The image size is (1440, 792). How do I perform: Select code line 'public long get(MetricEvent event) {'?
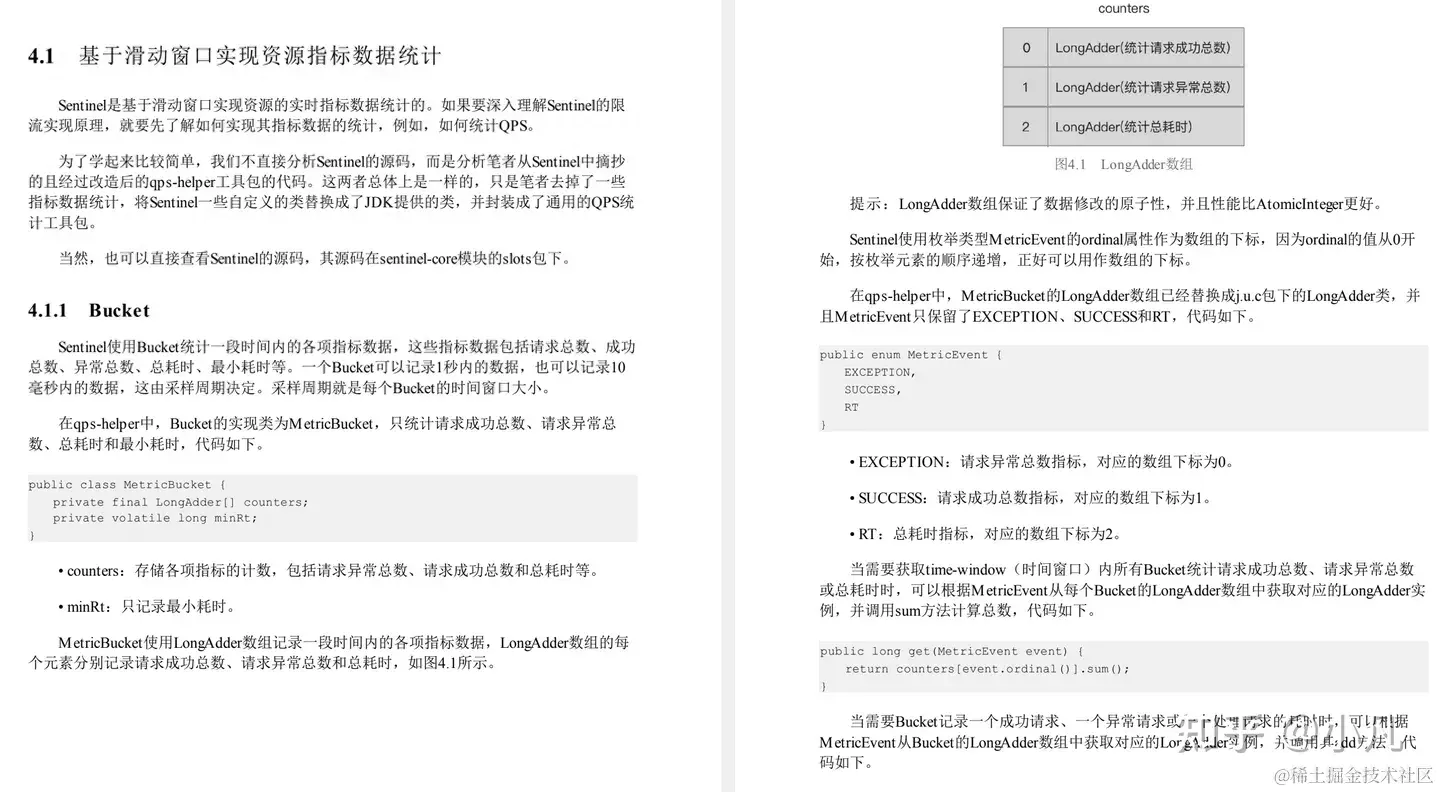coord(951,652)
